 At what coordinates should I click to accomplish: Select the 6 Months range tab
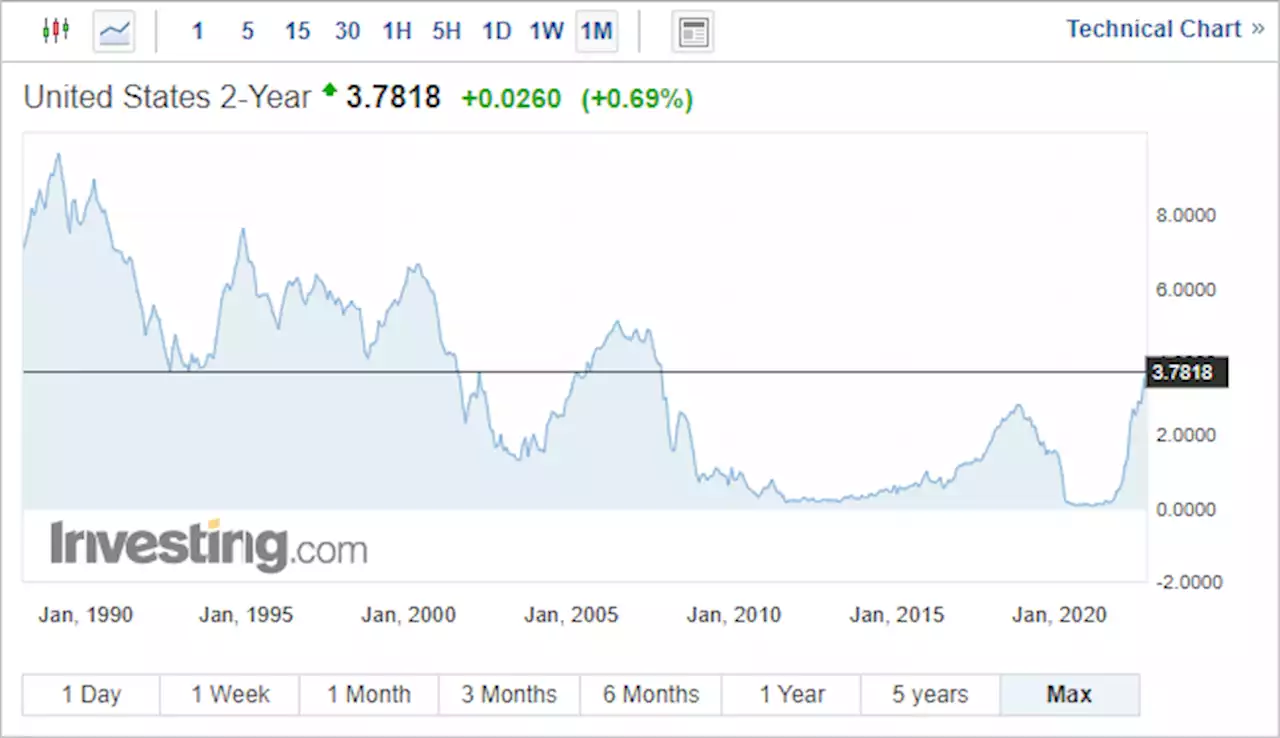(650, 694)
